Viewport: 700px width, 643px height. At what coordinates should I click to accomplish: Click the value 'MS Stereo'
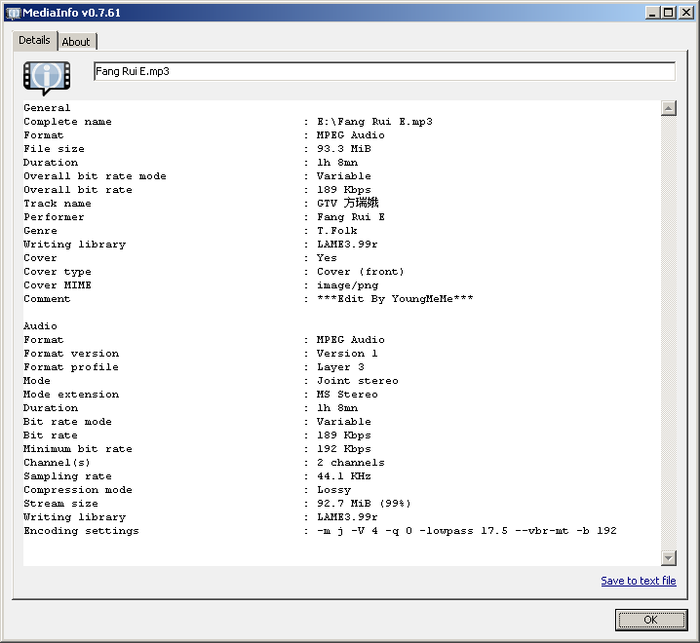pos(347,394)
